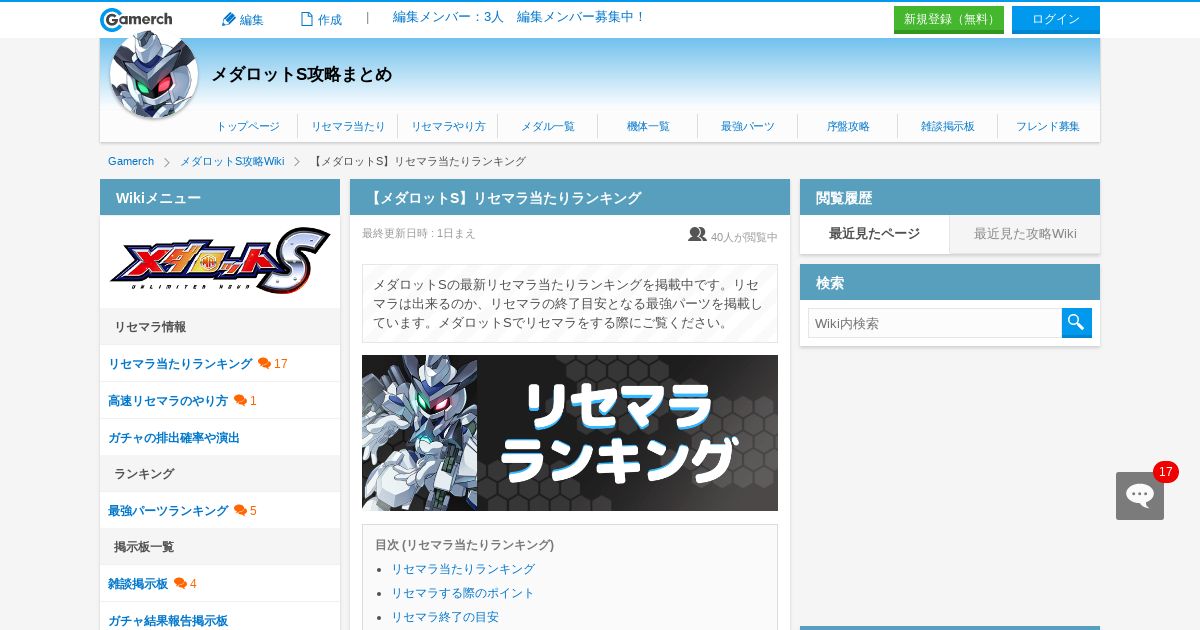This screenshot has width=1200, height=630.
Task: Open sidebar link 雑談掲示板
Action: (x=138, y=583)
